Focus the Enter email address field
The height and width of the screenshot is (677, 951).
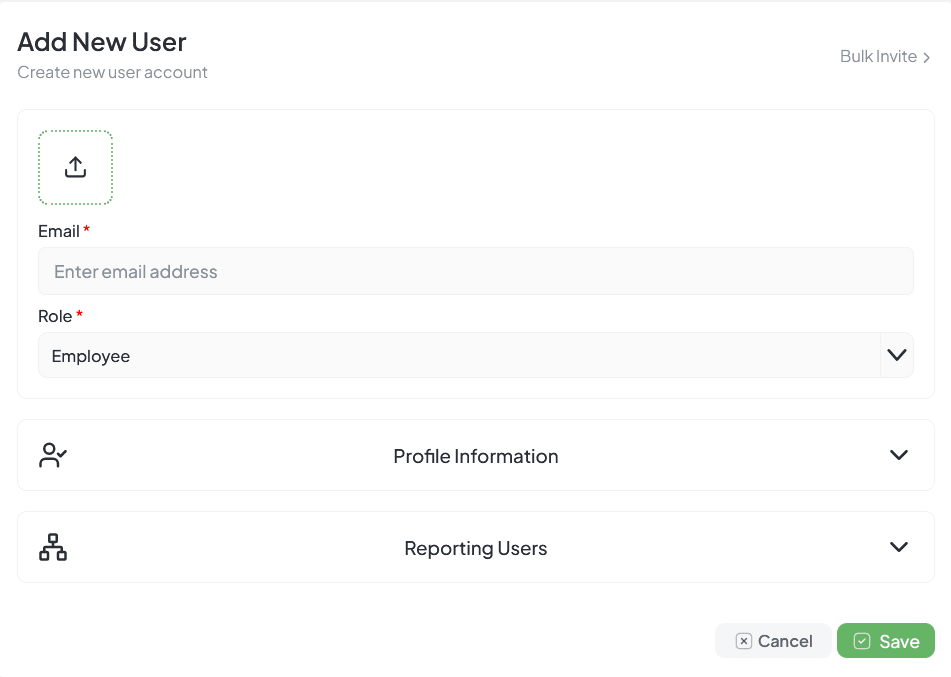coord(475,271)
